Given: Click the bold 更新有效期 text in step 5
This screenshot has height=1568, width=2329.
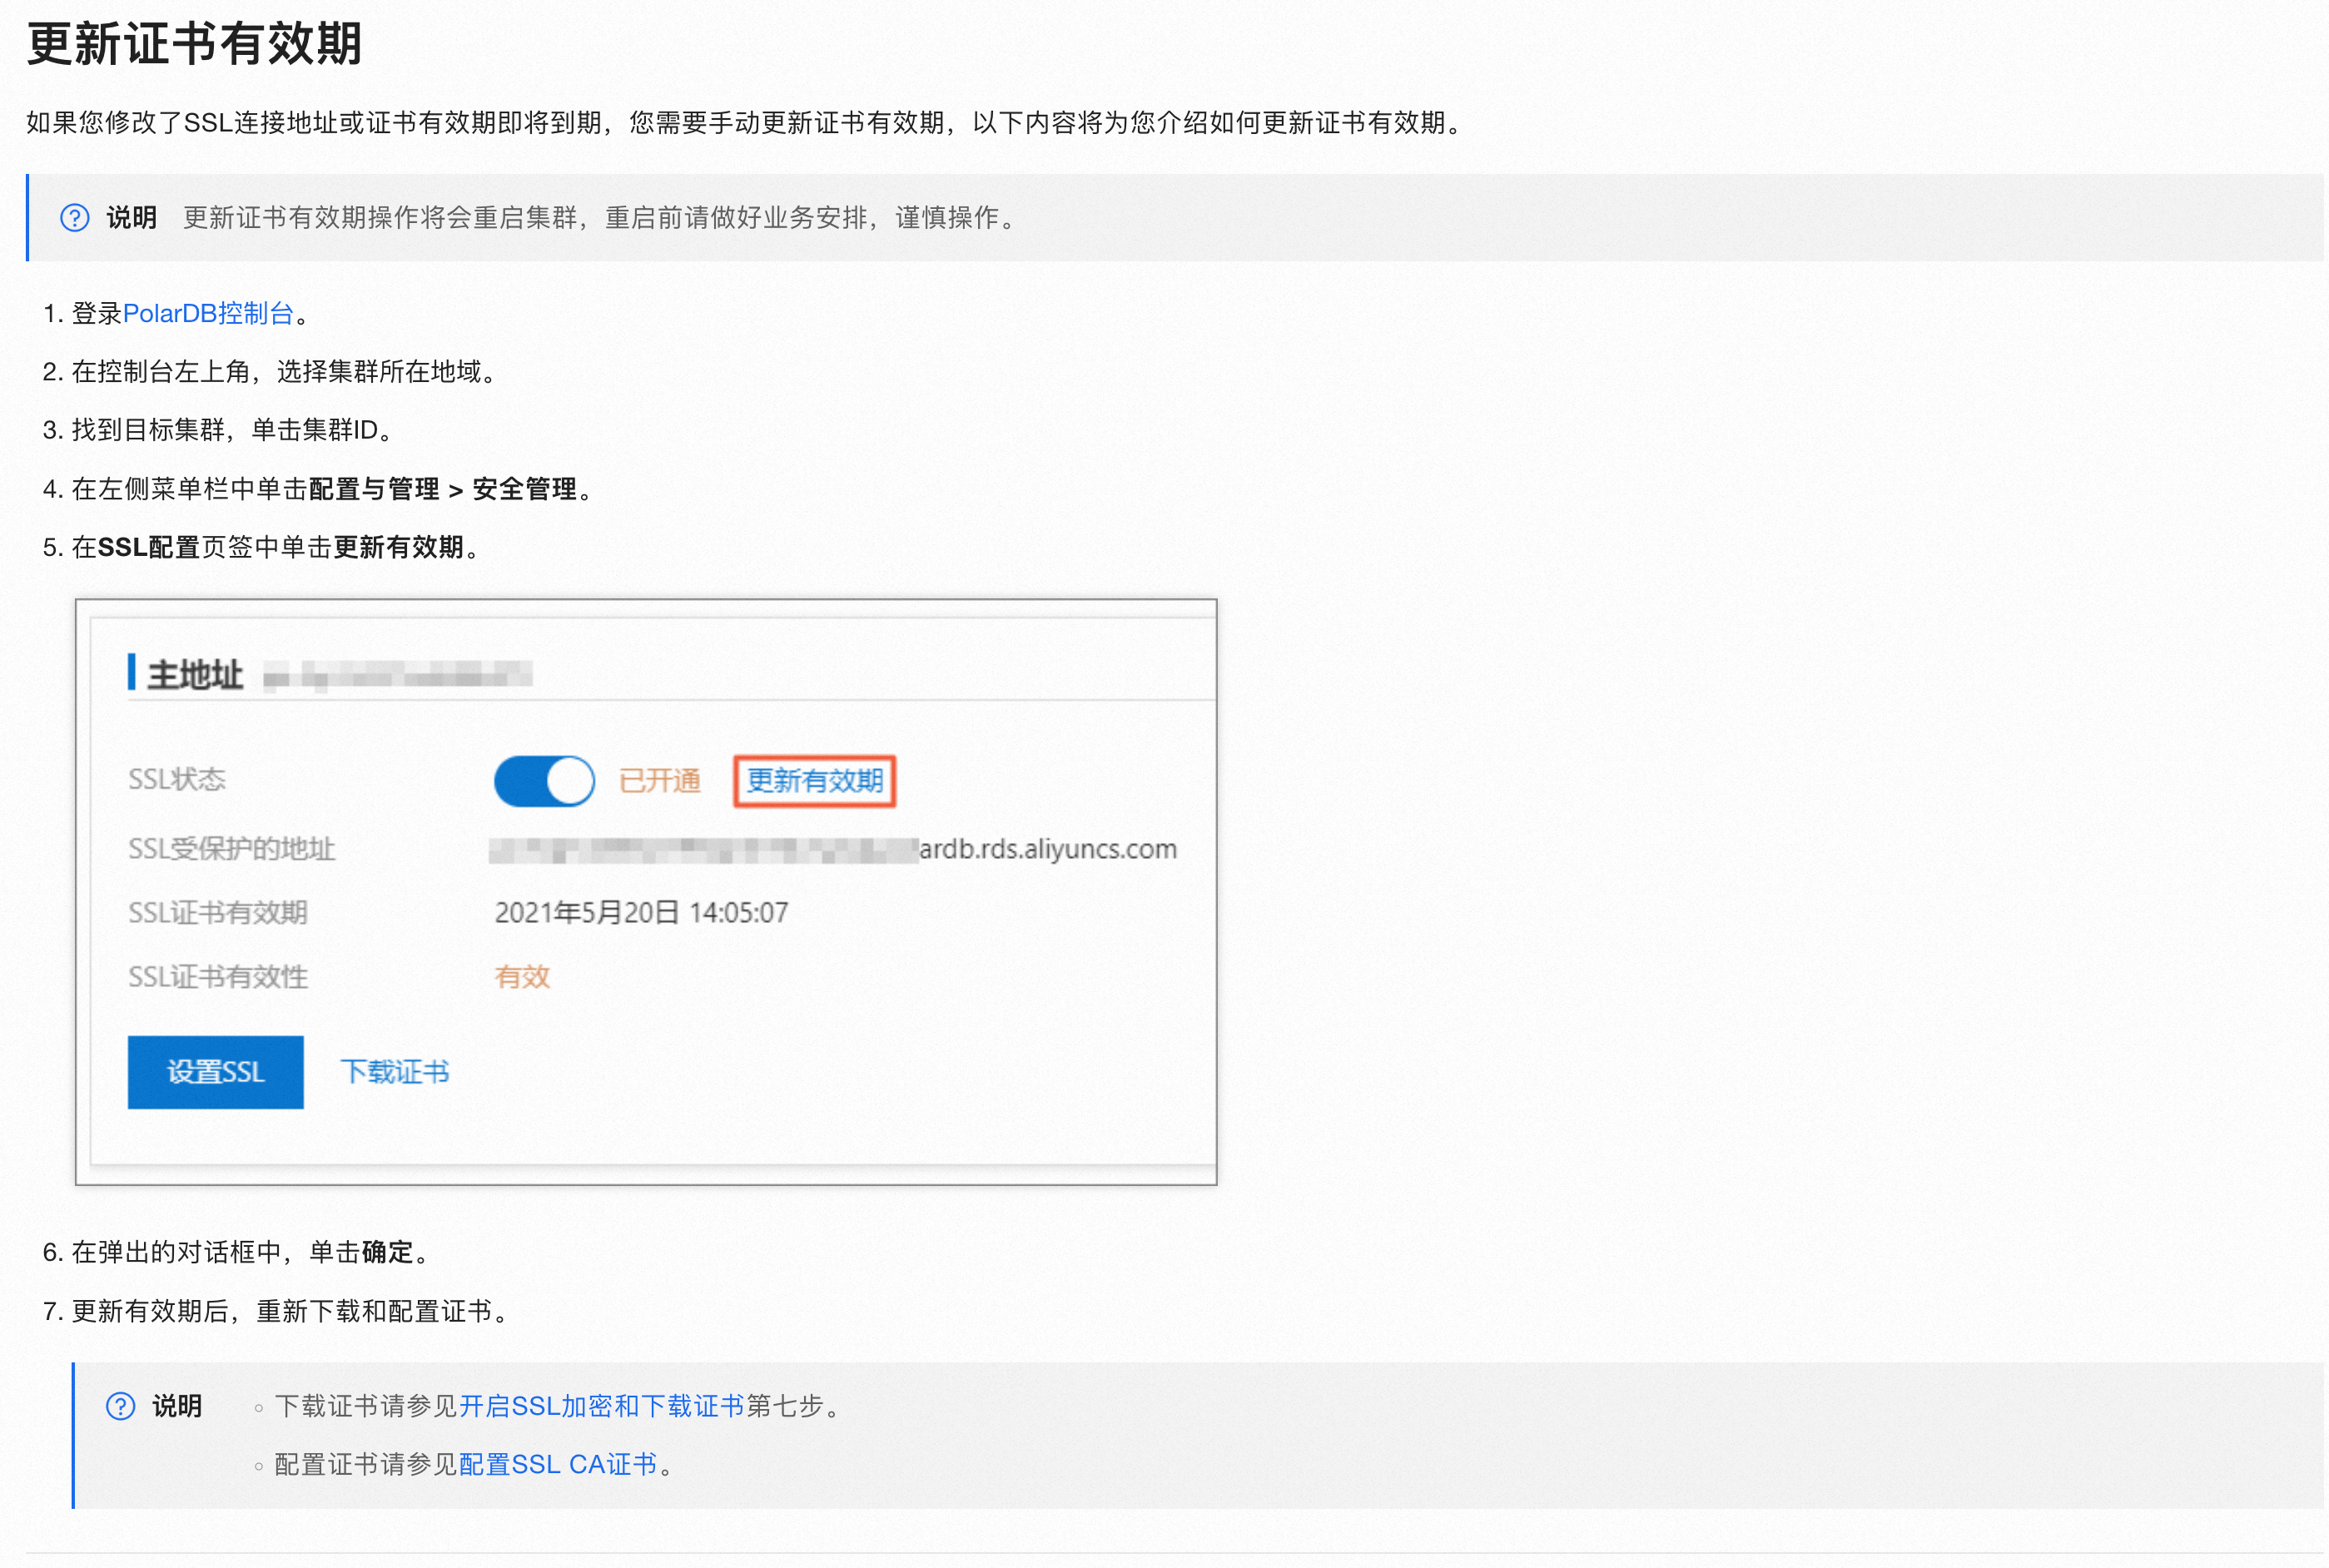Looking at the screenshot, I should 398,547.
